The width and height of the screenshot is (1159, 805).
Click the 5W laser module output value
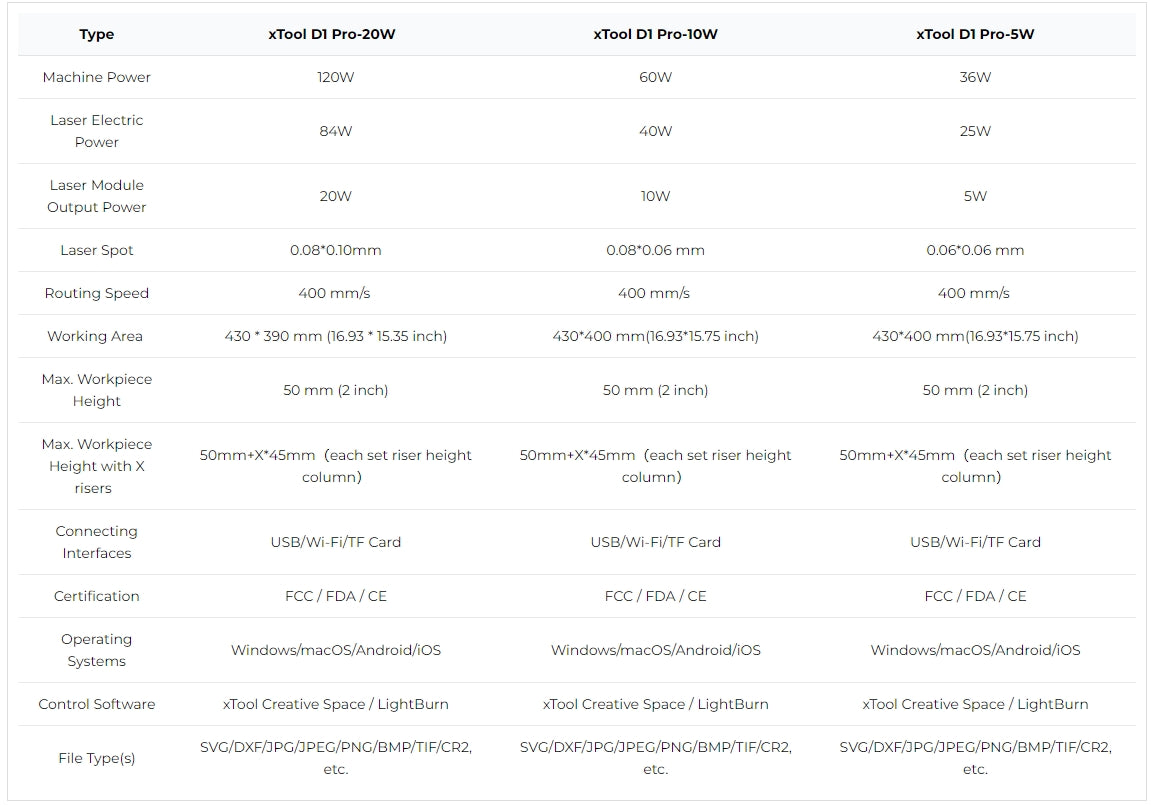coord(975,196)
